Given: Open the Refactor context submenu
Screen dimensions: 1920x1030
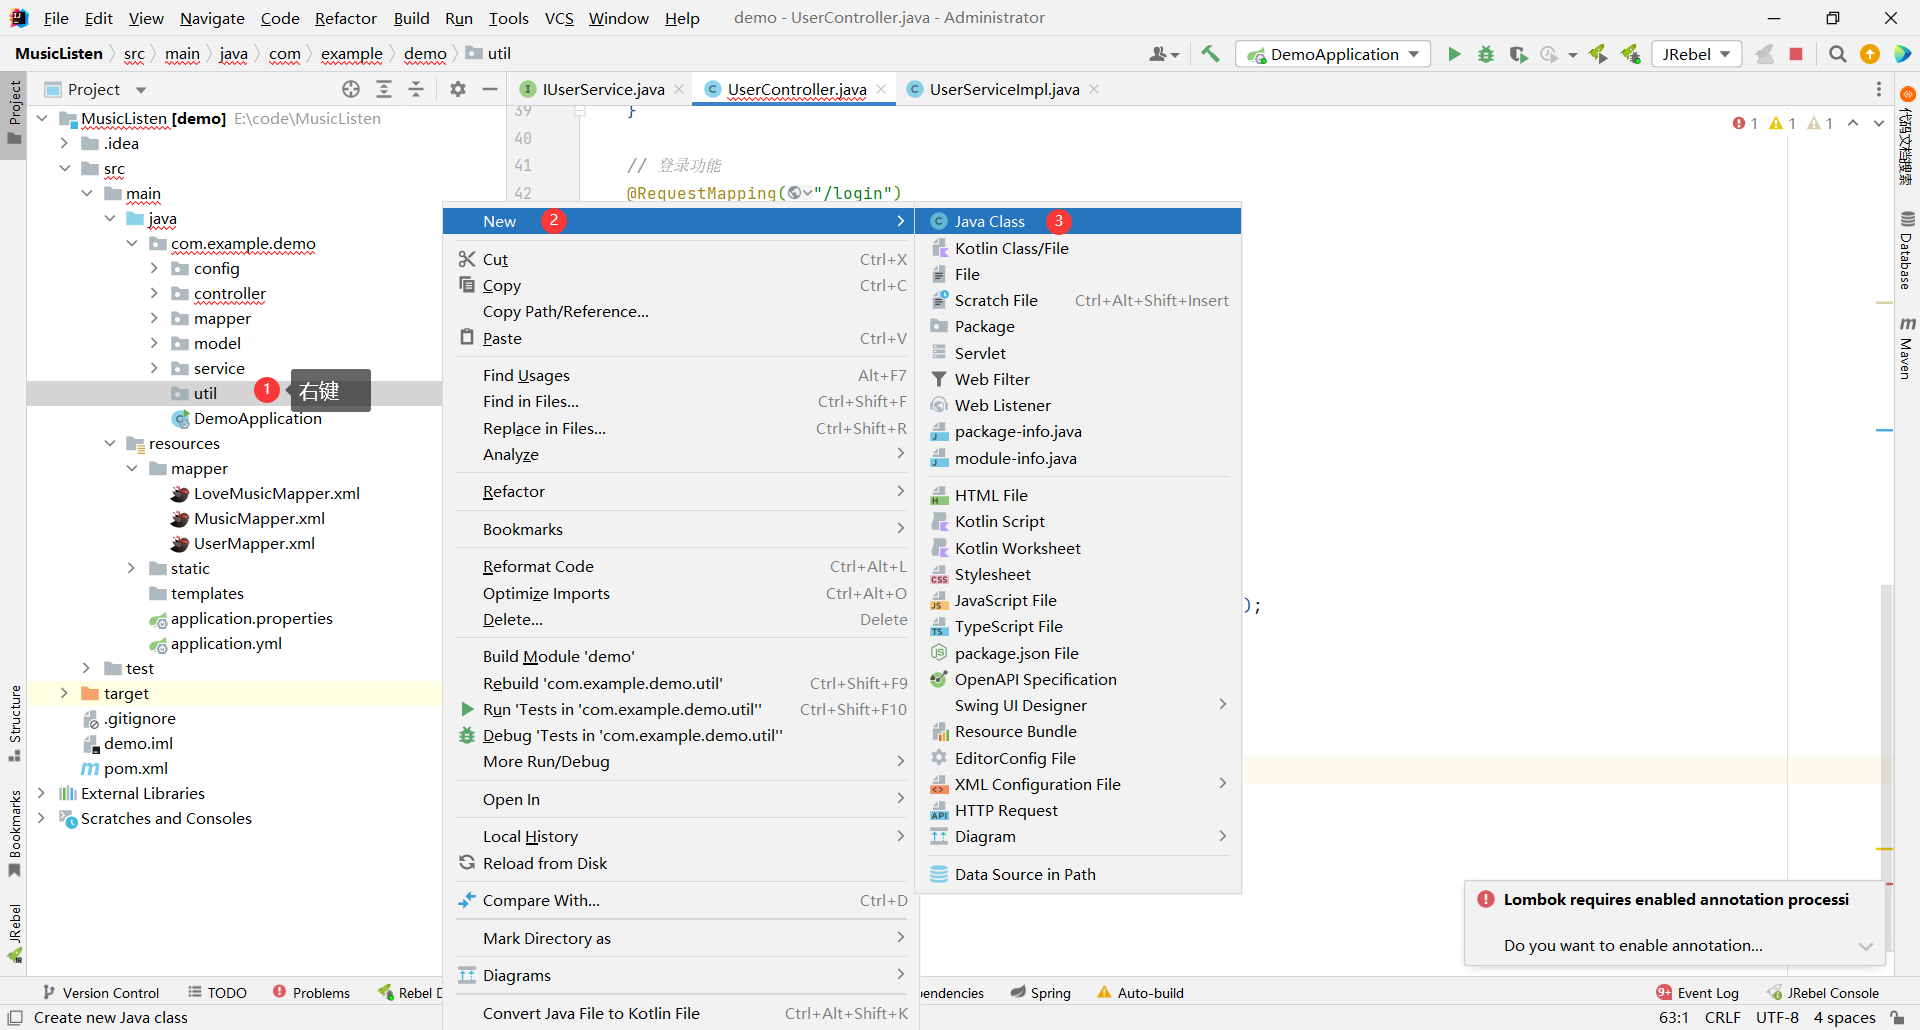Looking at the screenshot, I should [x=682, y=491].
